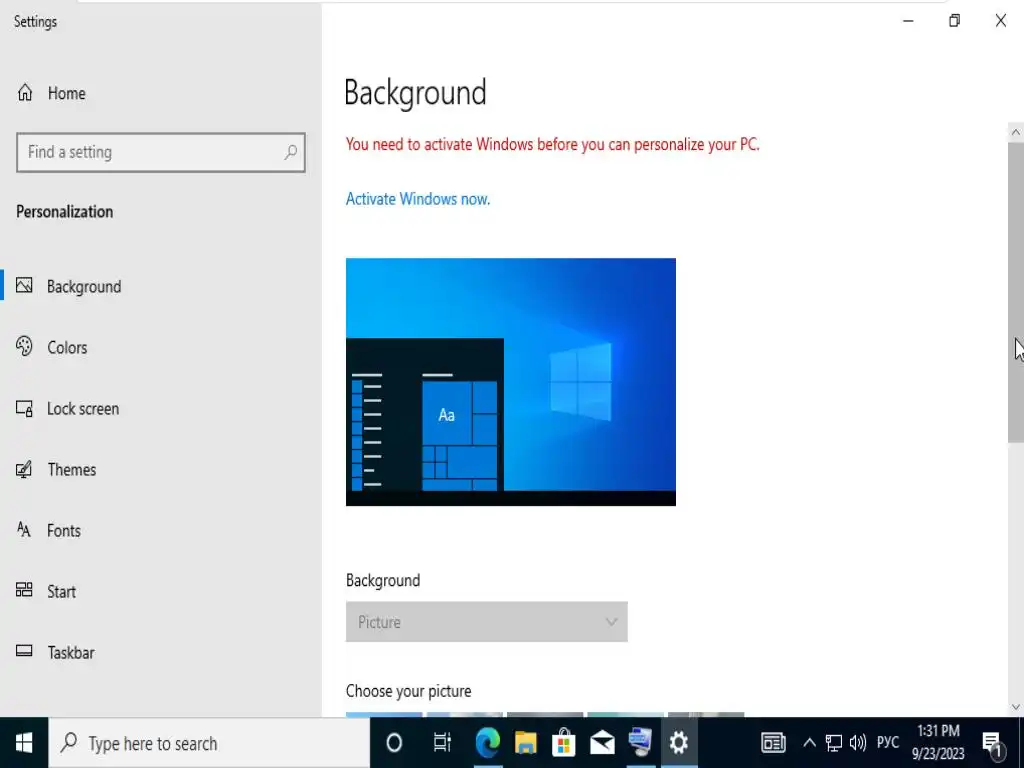The width and height of the screenshot is (1024, 768).
Task: Click the volume speaker icon
Action: (x=858, y=743)
